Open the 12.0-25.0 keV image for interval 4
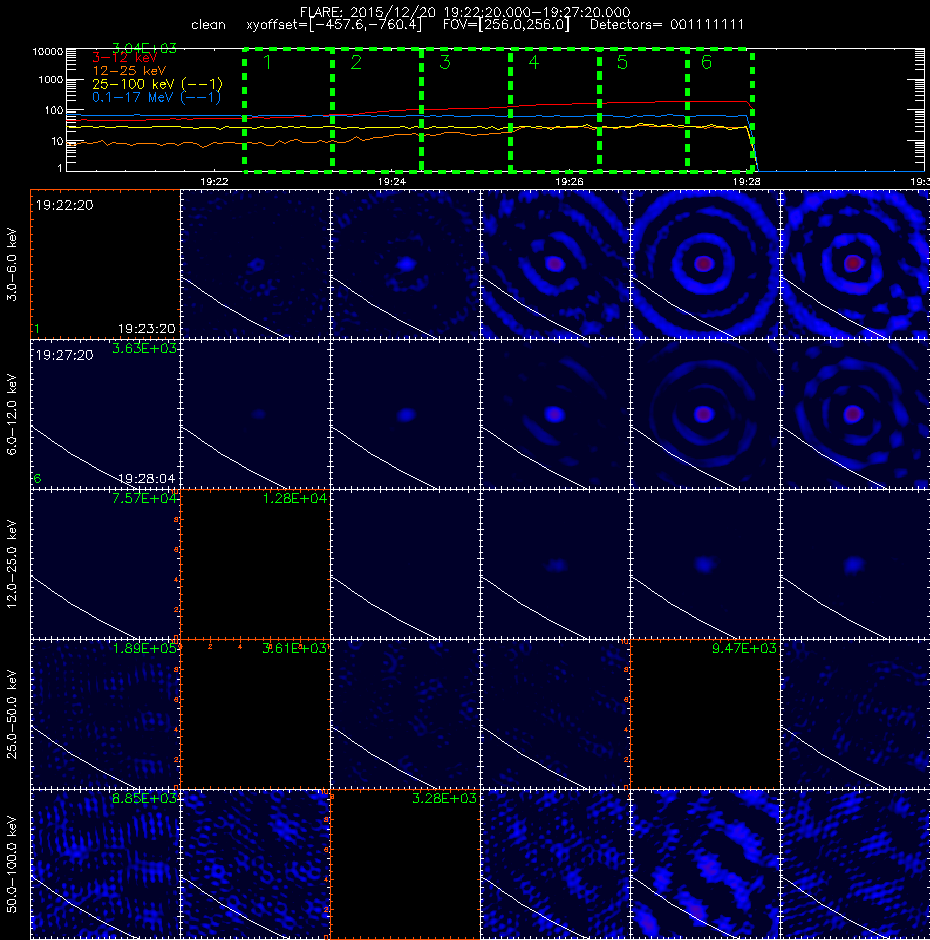The image size is (930, 940). [x=555, y=564]
